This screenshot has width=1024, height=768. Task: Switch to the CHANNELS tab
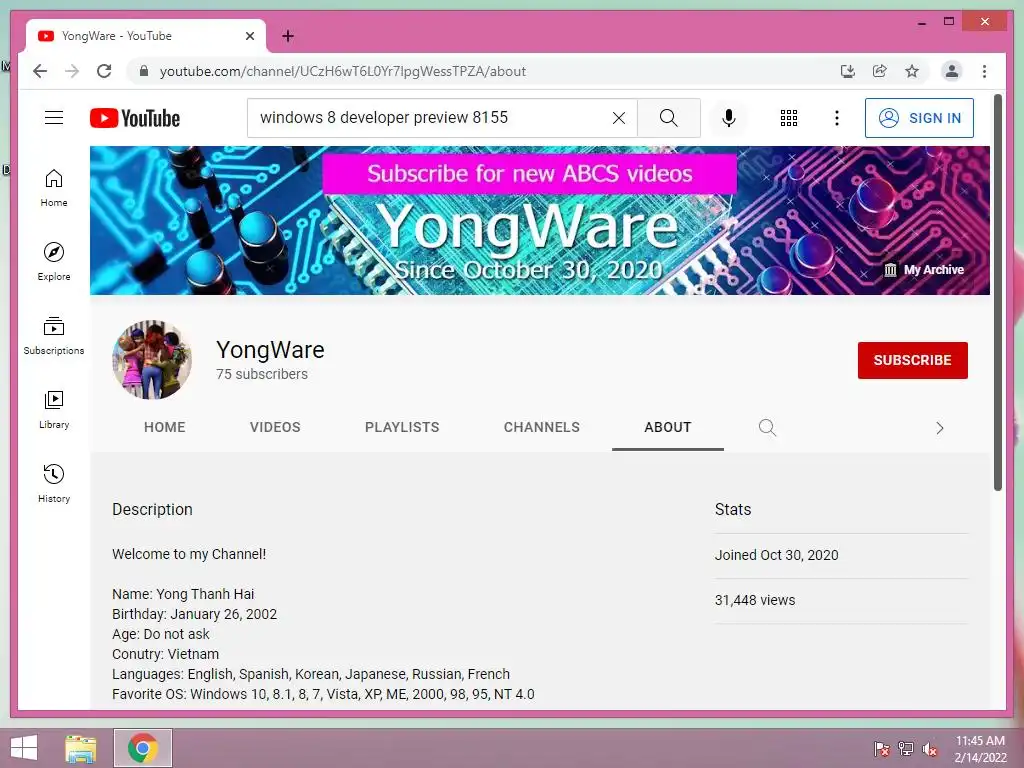pos(541,427)
